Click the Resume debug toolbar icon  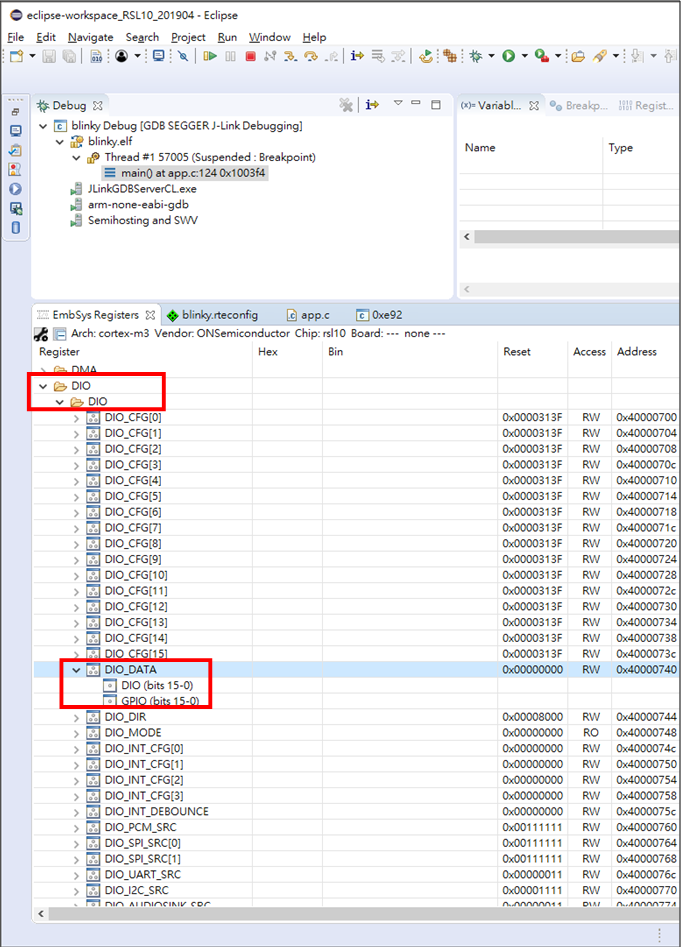point(210,57)
